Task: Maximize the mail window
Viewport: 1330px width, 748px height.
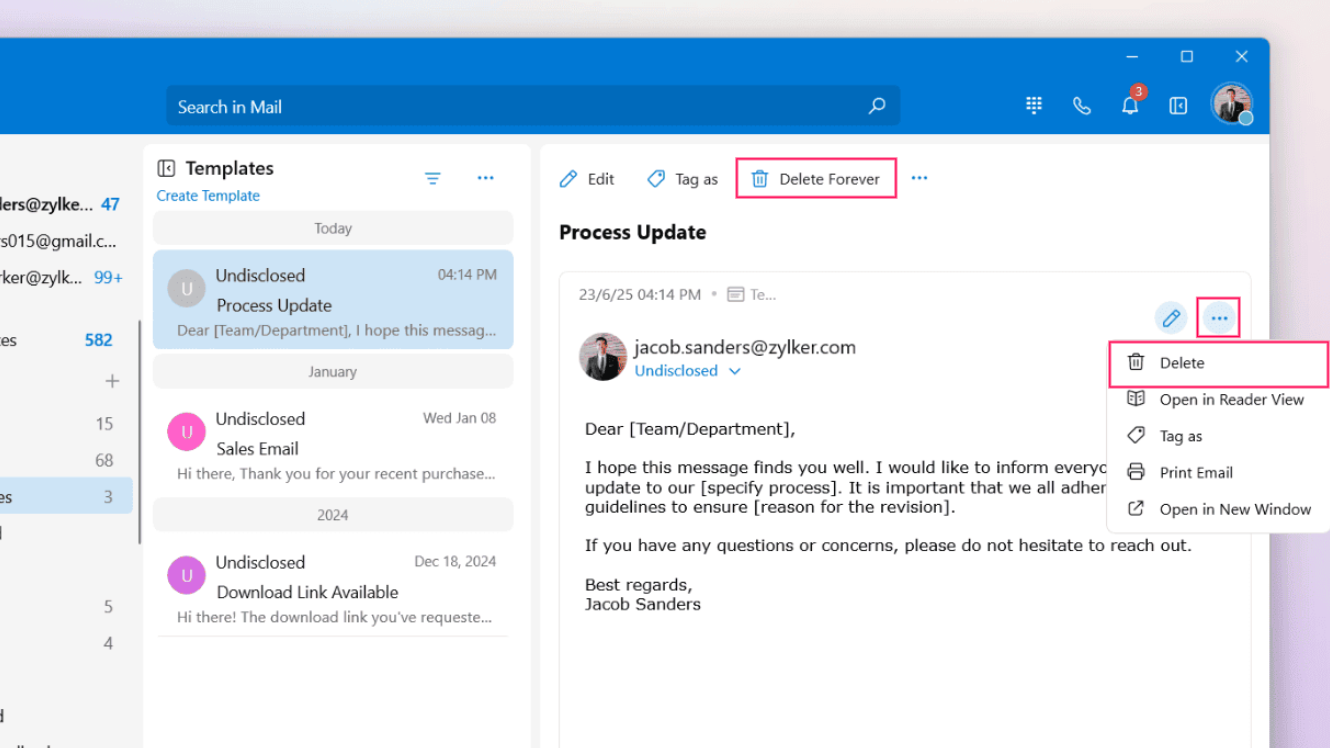Action: click(x=1187, y=57)
